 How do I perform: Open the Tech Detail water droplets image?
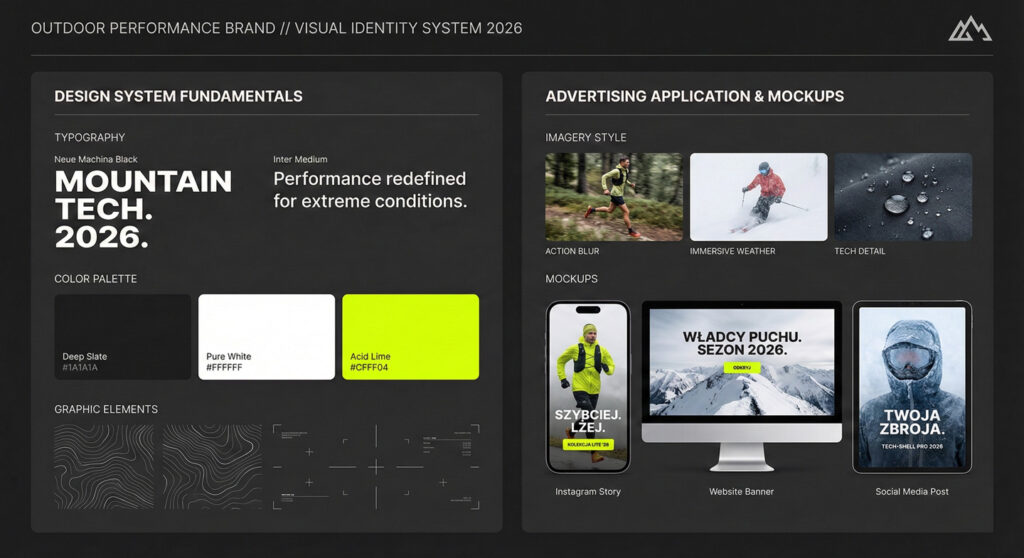coord(903,197)
